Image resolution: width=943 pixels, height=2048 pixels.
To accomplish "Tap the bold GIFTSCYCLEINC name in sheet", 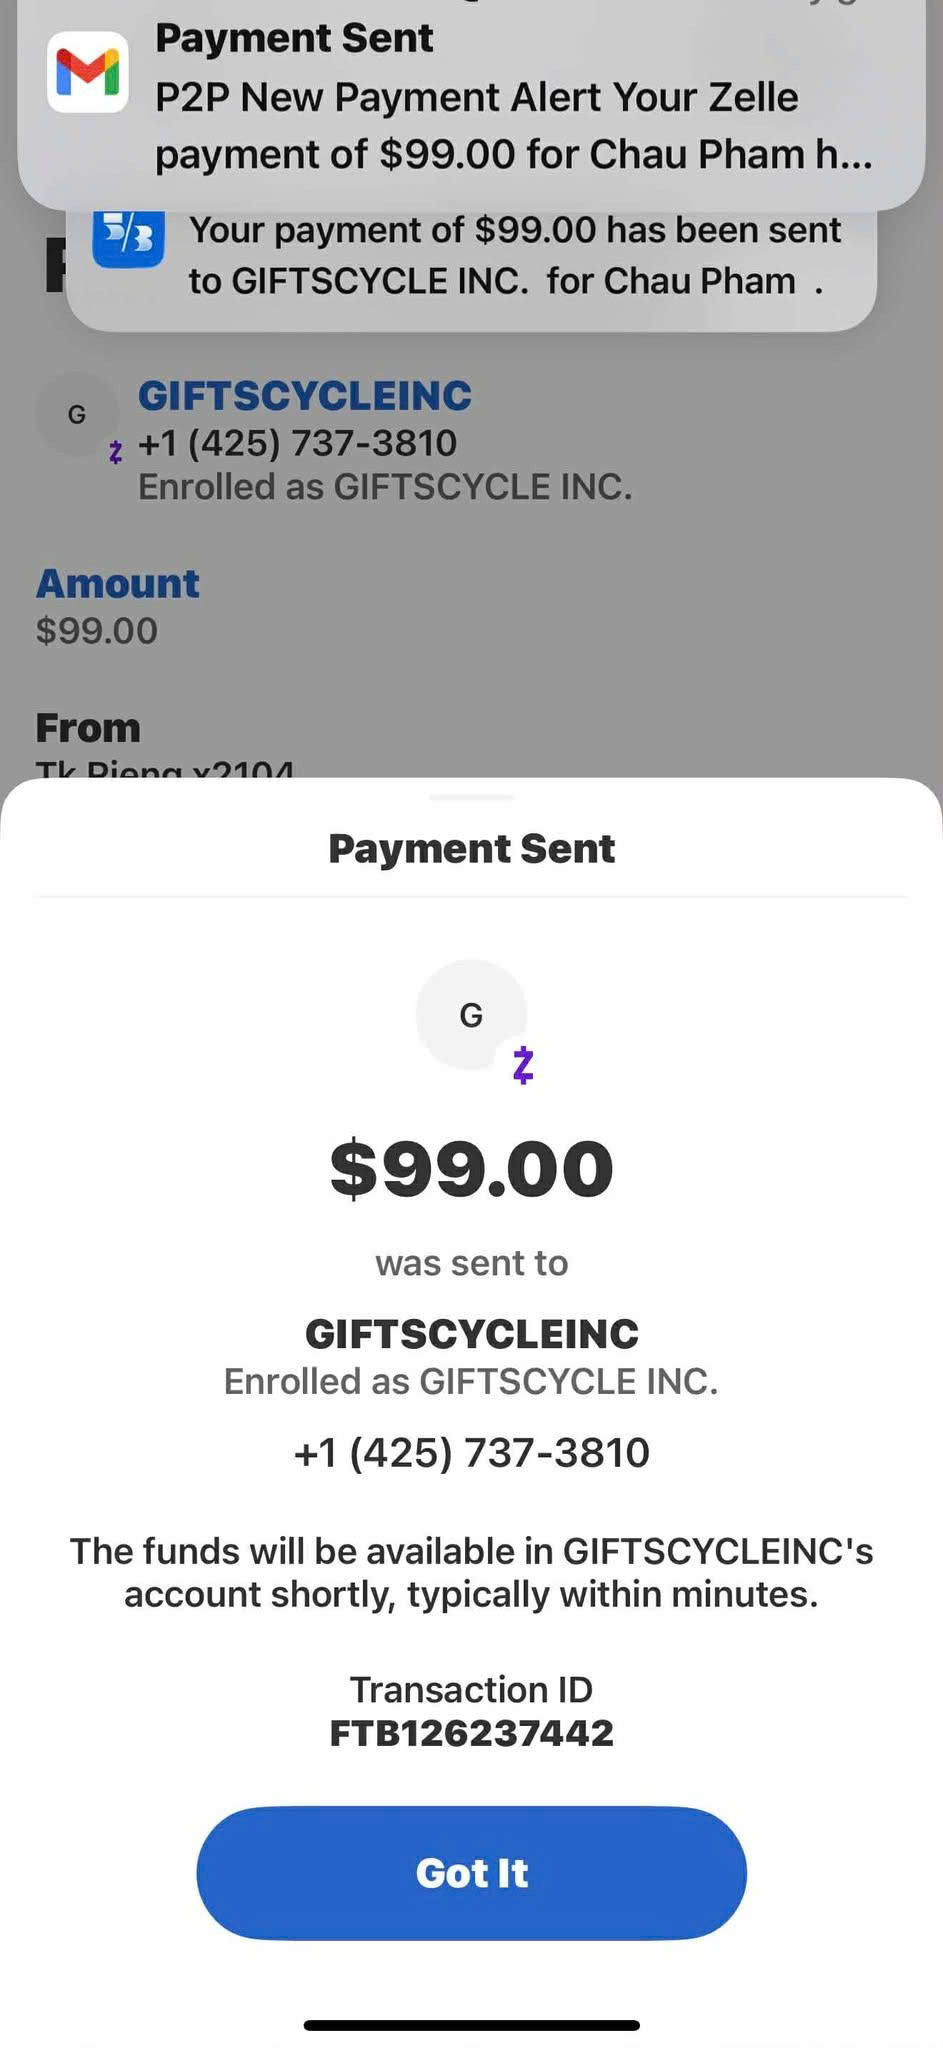I will 471,1334.
